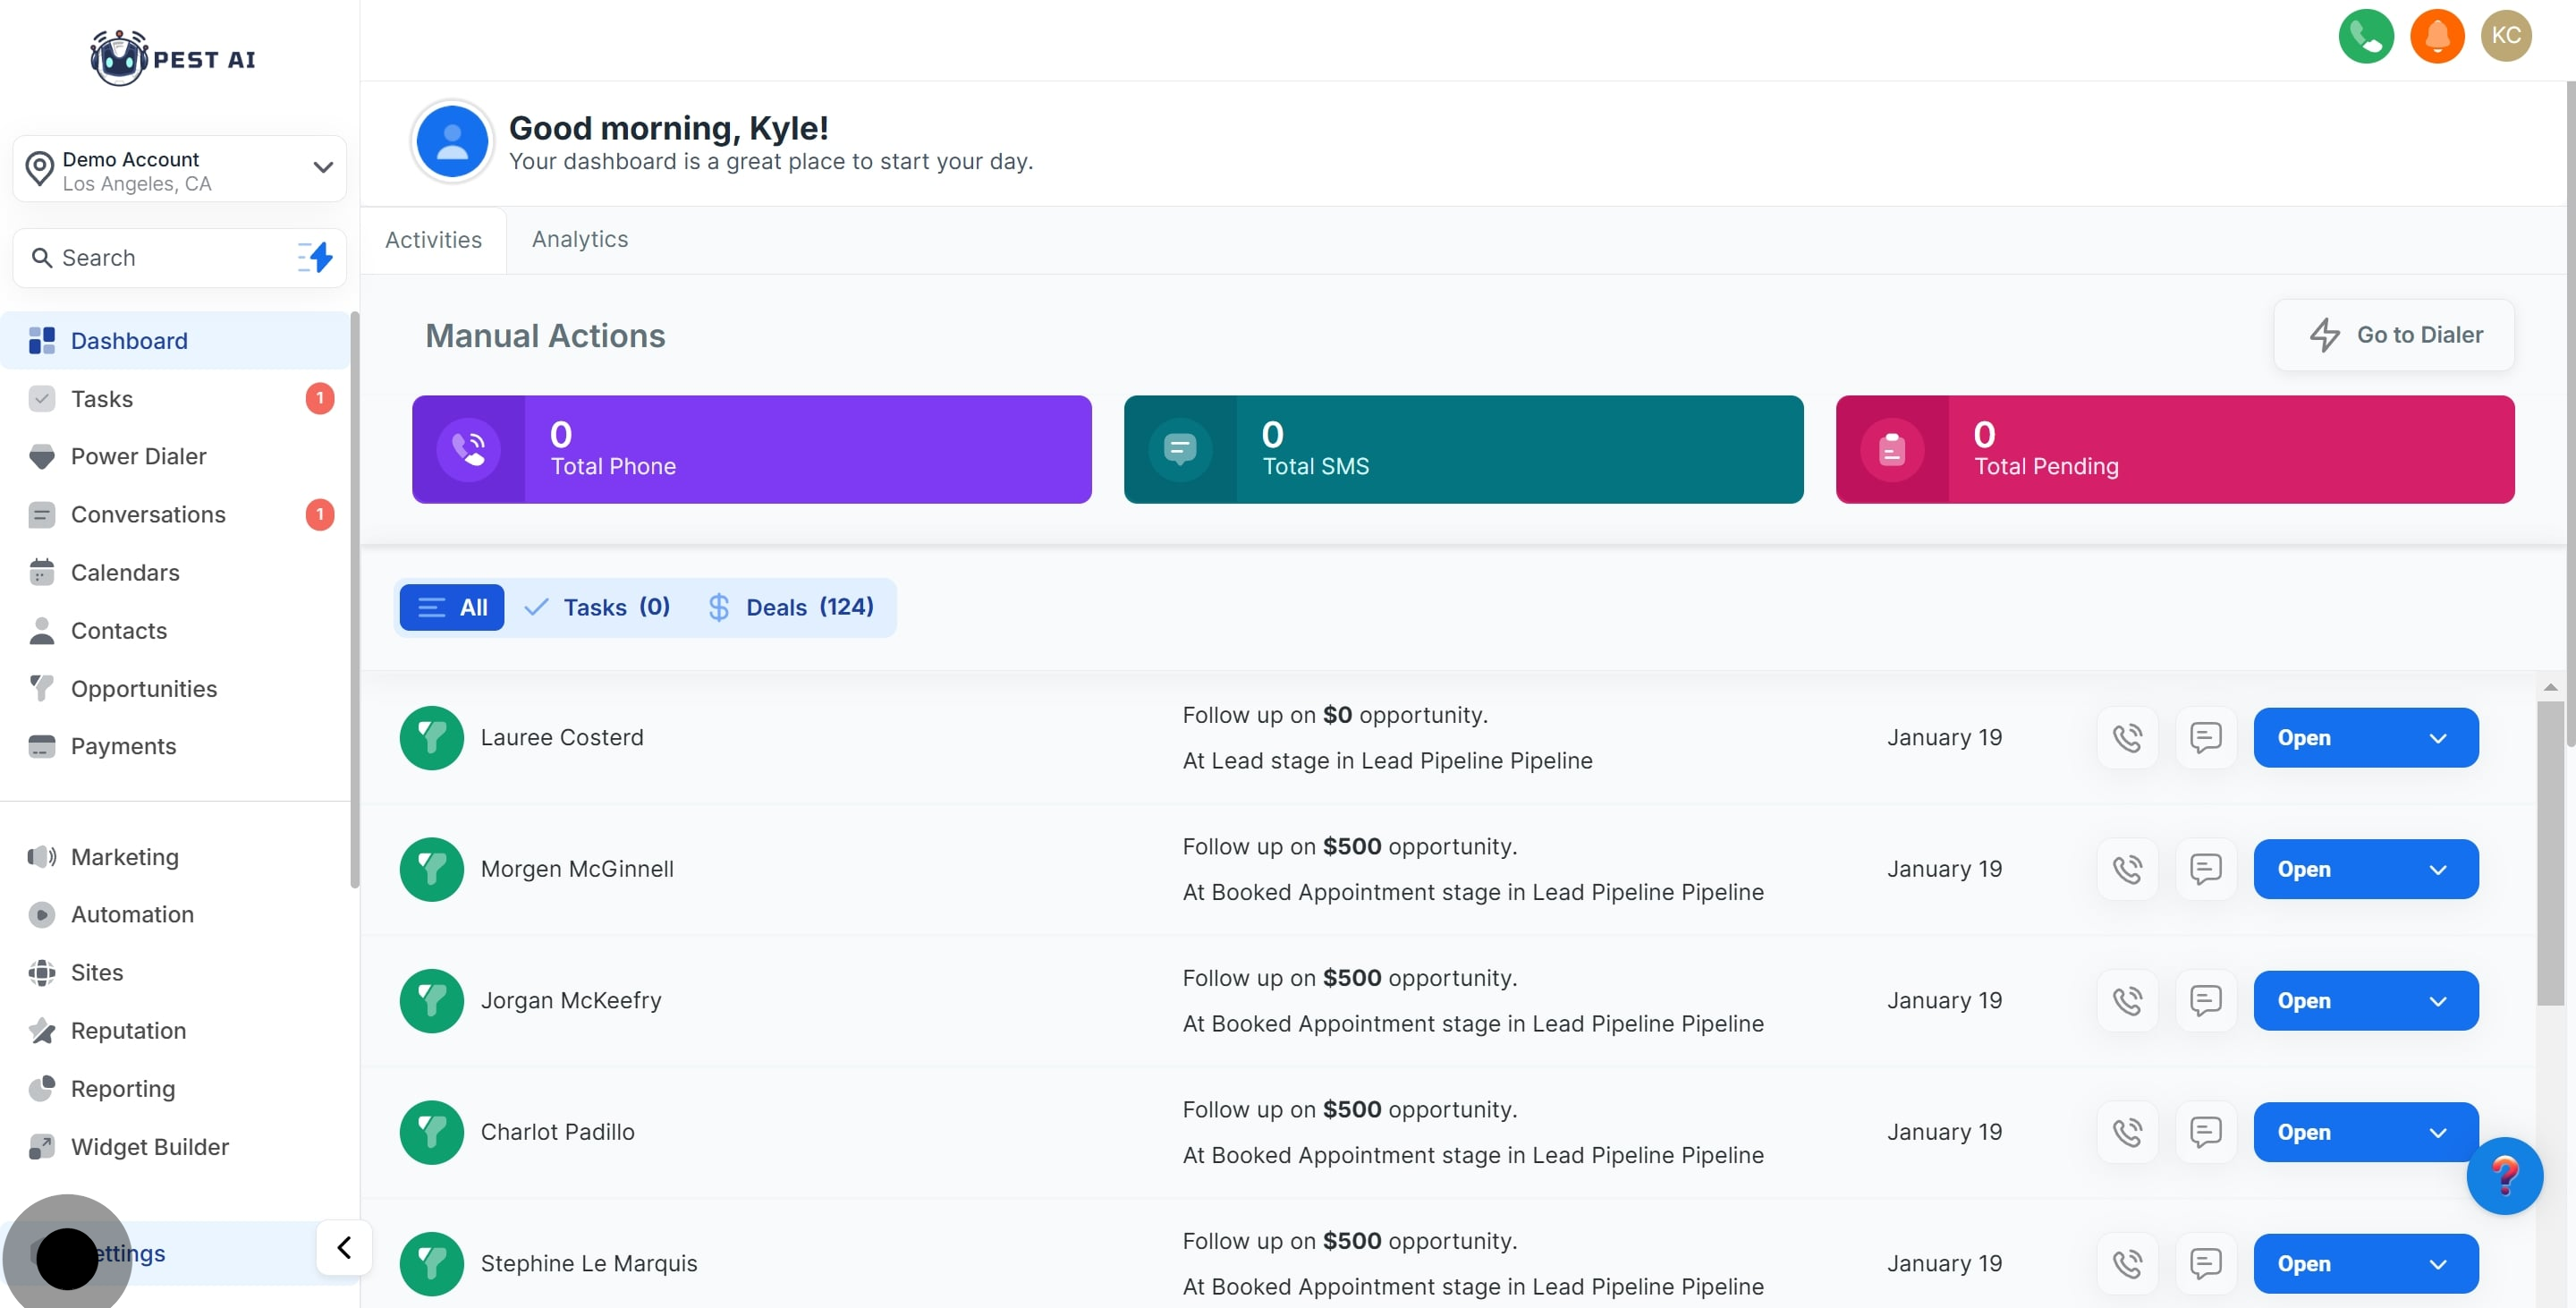Image resolution: width=2576 pixels, height=1308 pixels.
Task: Select the All filter toggle
Action: [452, 607]
